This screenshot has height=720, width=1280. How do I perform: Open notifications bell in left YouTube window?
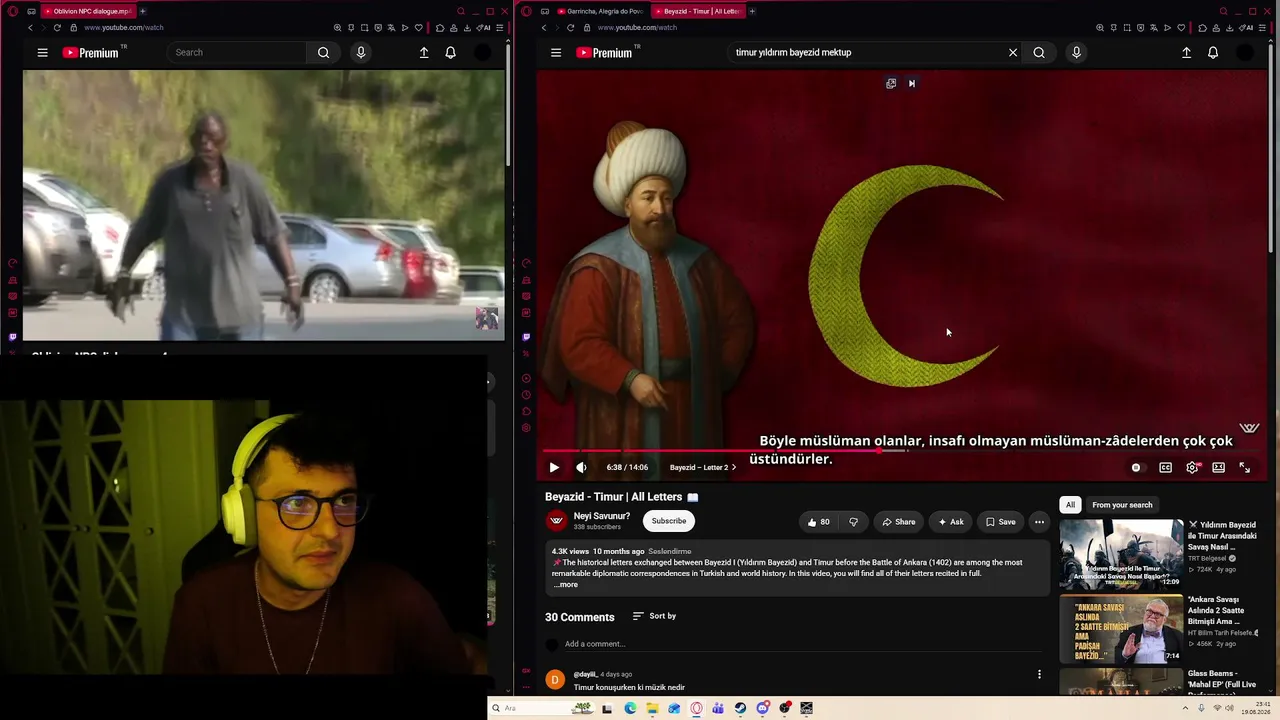pyautogui.click(x=450, y=53)
